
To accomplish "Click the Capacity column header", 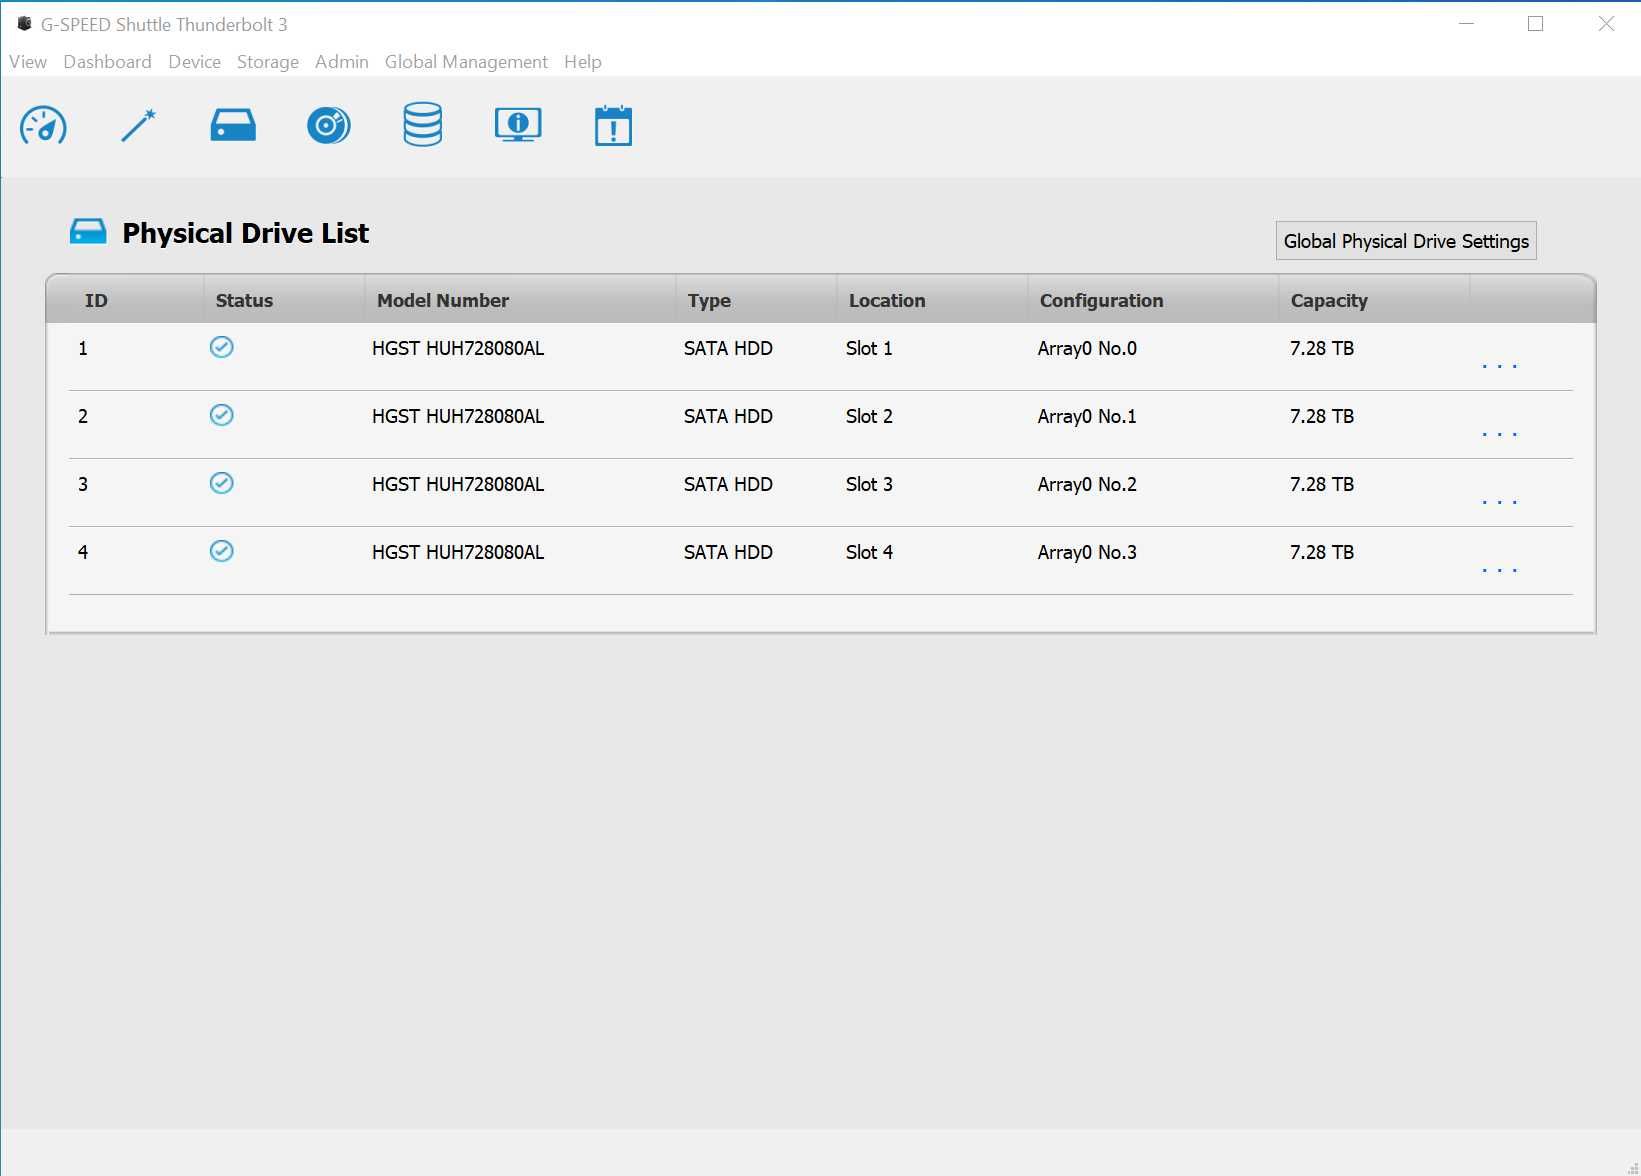I will point(1329,300).
